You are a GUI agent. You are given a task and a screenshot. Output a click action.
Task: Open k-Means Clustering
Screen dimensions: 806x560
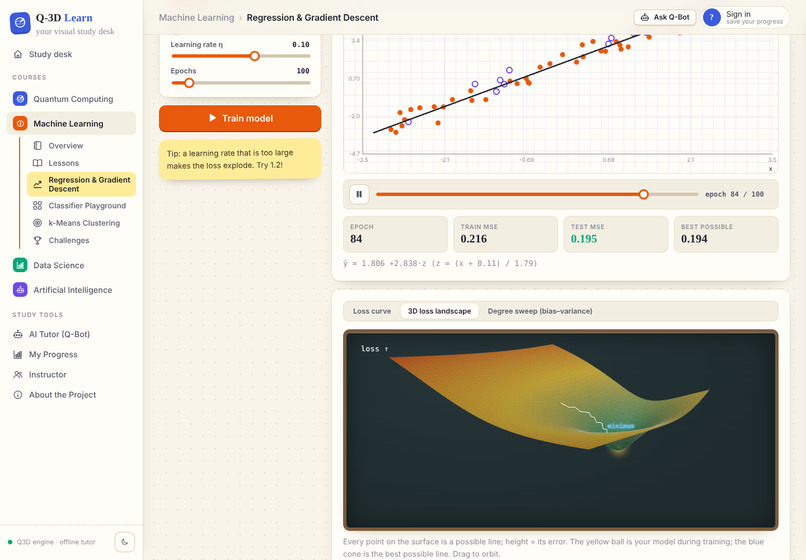pos(82,223)
